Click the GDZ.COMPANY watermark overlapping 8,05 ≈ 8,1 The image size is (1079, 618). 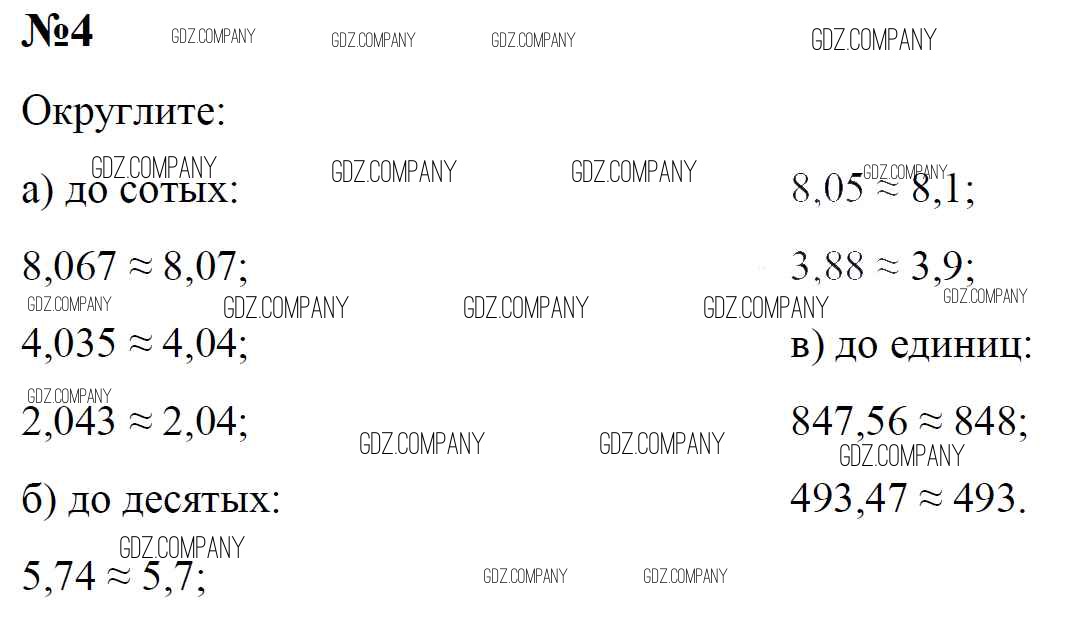[x=905, y=171]
